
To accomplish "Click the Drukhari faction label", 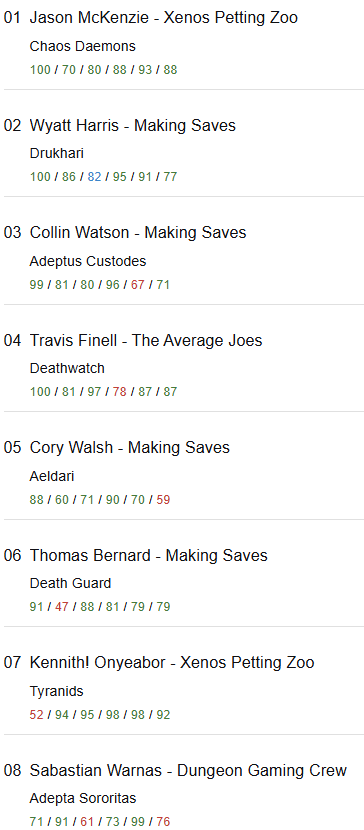I will click(x=57, y=154).
